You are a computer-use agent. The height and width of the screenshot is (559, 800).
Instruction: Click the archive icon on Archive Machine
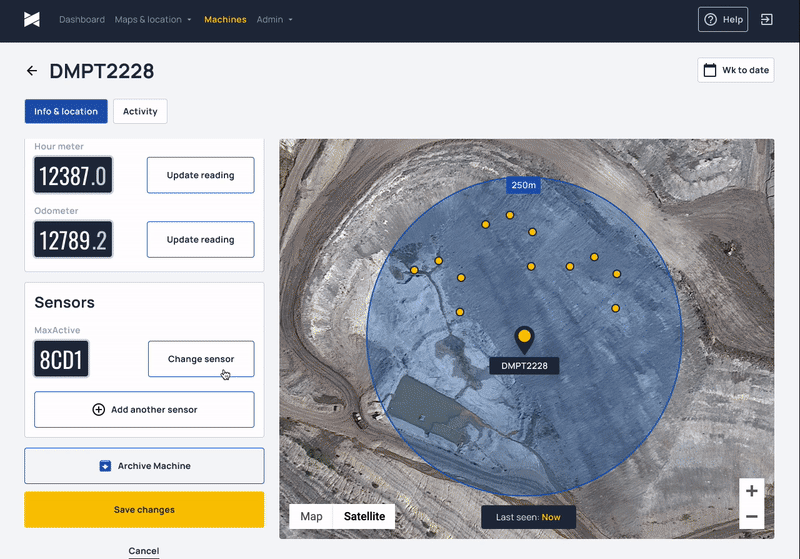click(105, 466)
